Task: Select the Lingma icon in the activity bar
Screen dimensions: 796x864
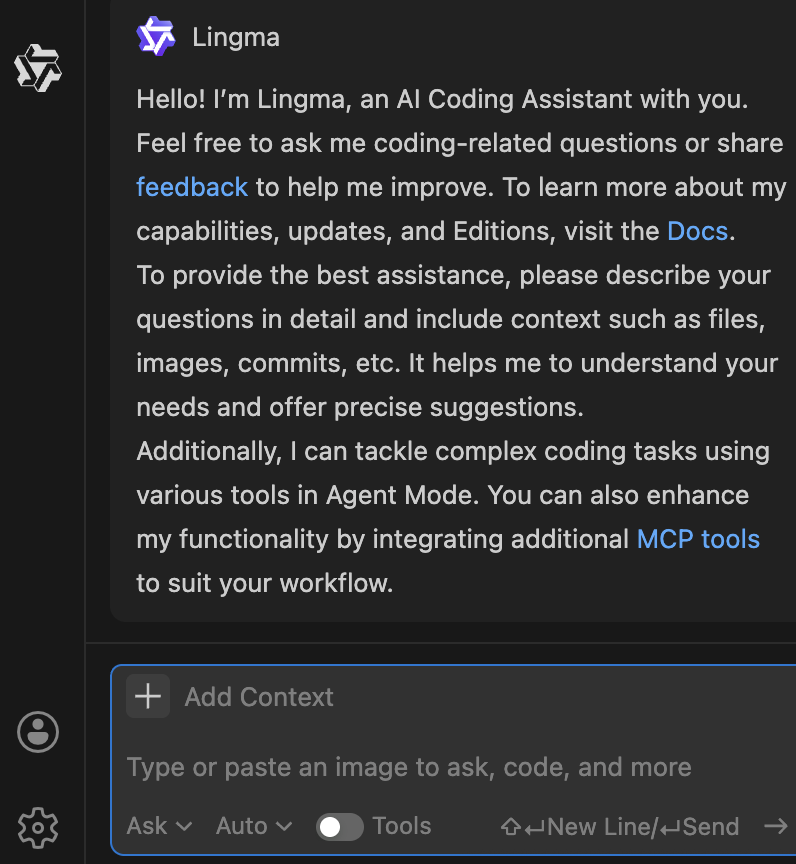Action: tap(38, 68)
